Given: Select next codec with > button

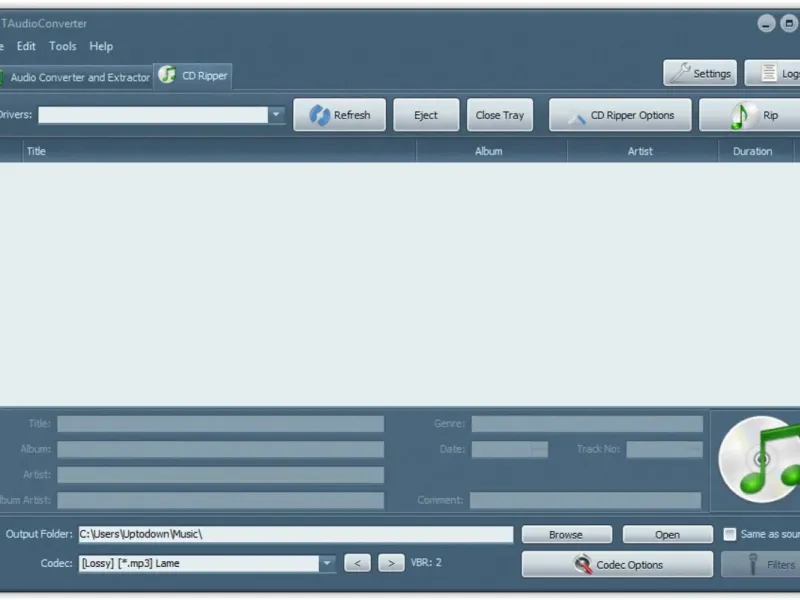Looking at the screenshot, I should coord(391,563).
